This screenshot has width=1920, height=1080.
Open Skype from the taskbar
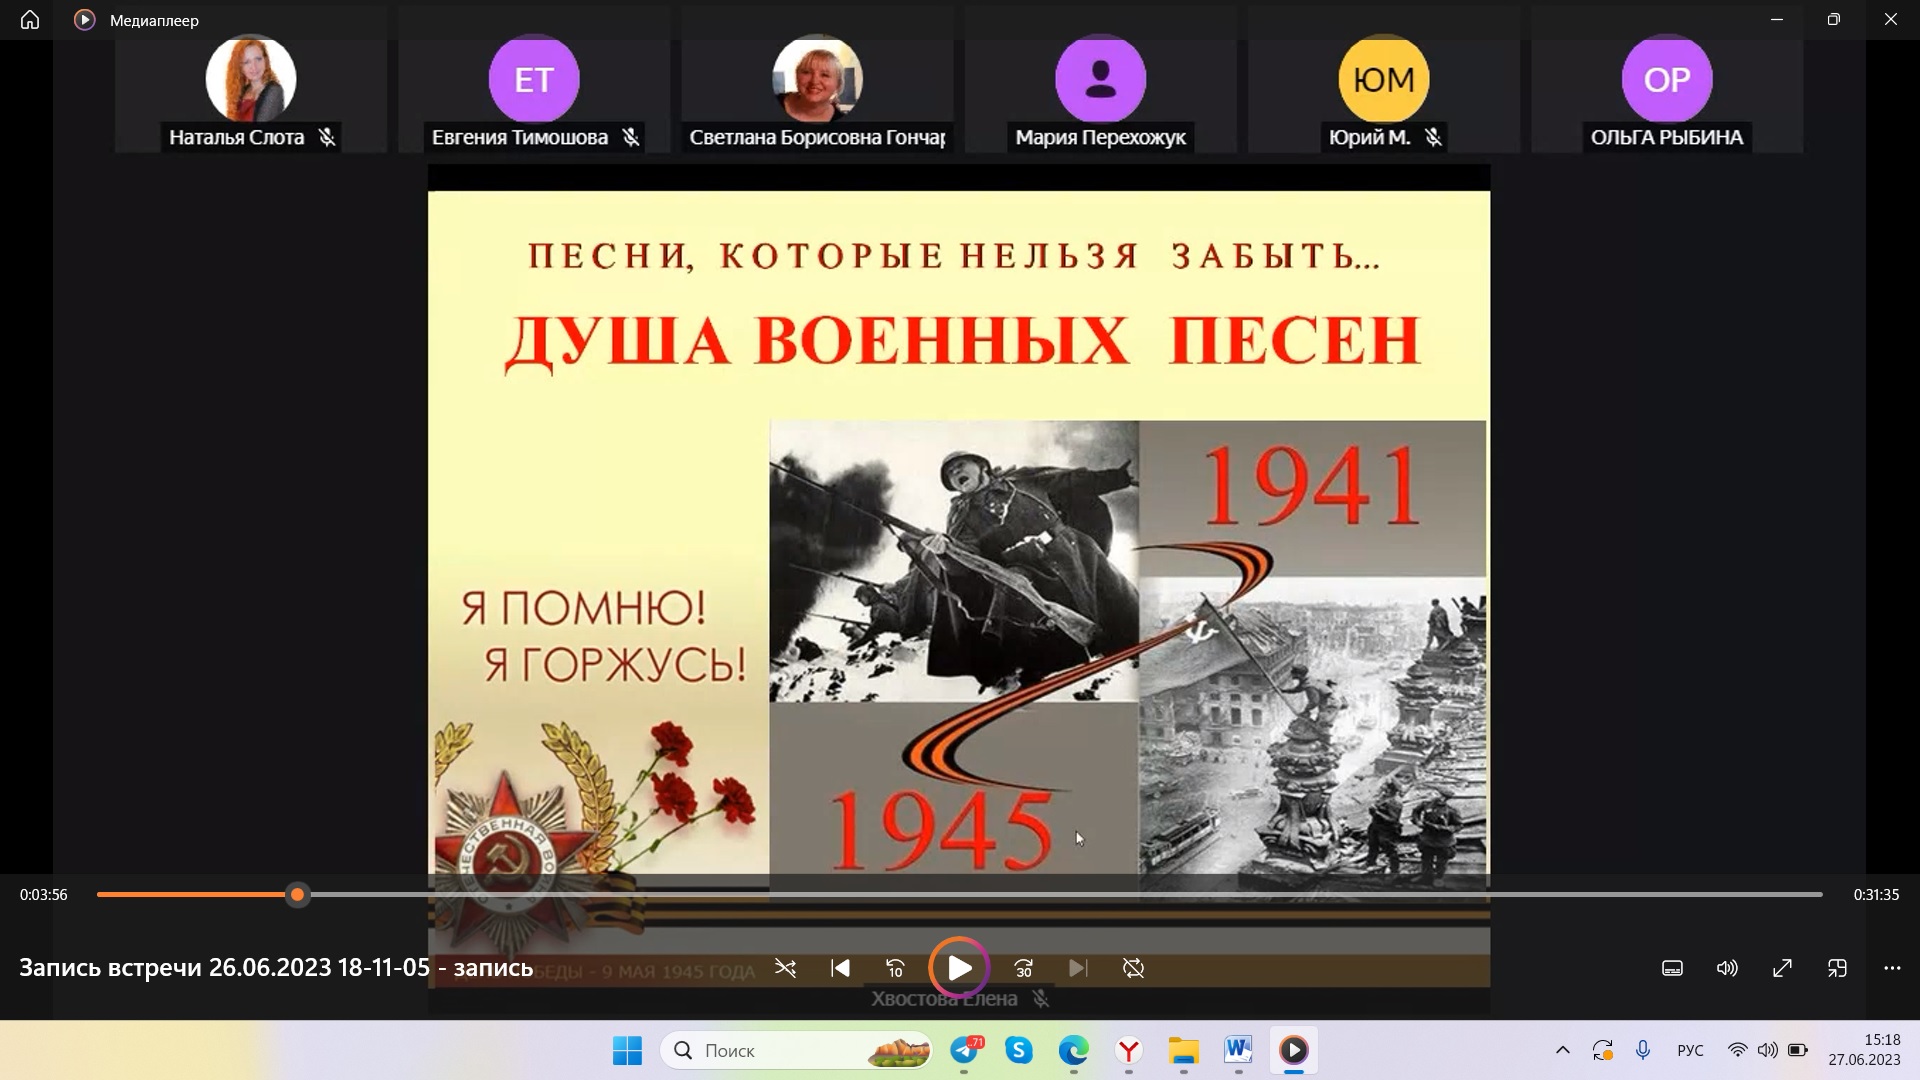tap(1019, 1051)
